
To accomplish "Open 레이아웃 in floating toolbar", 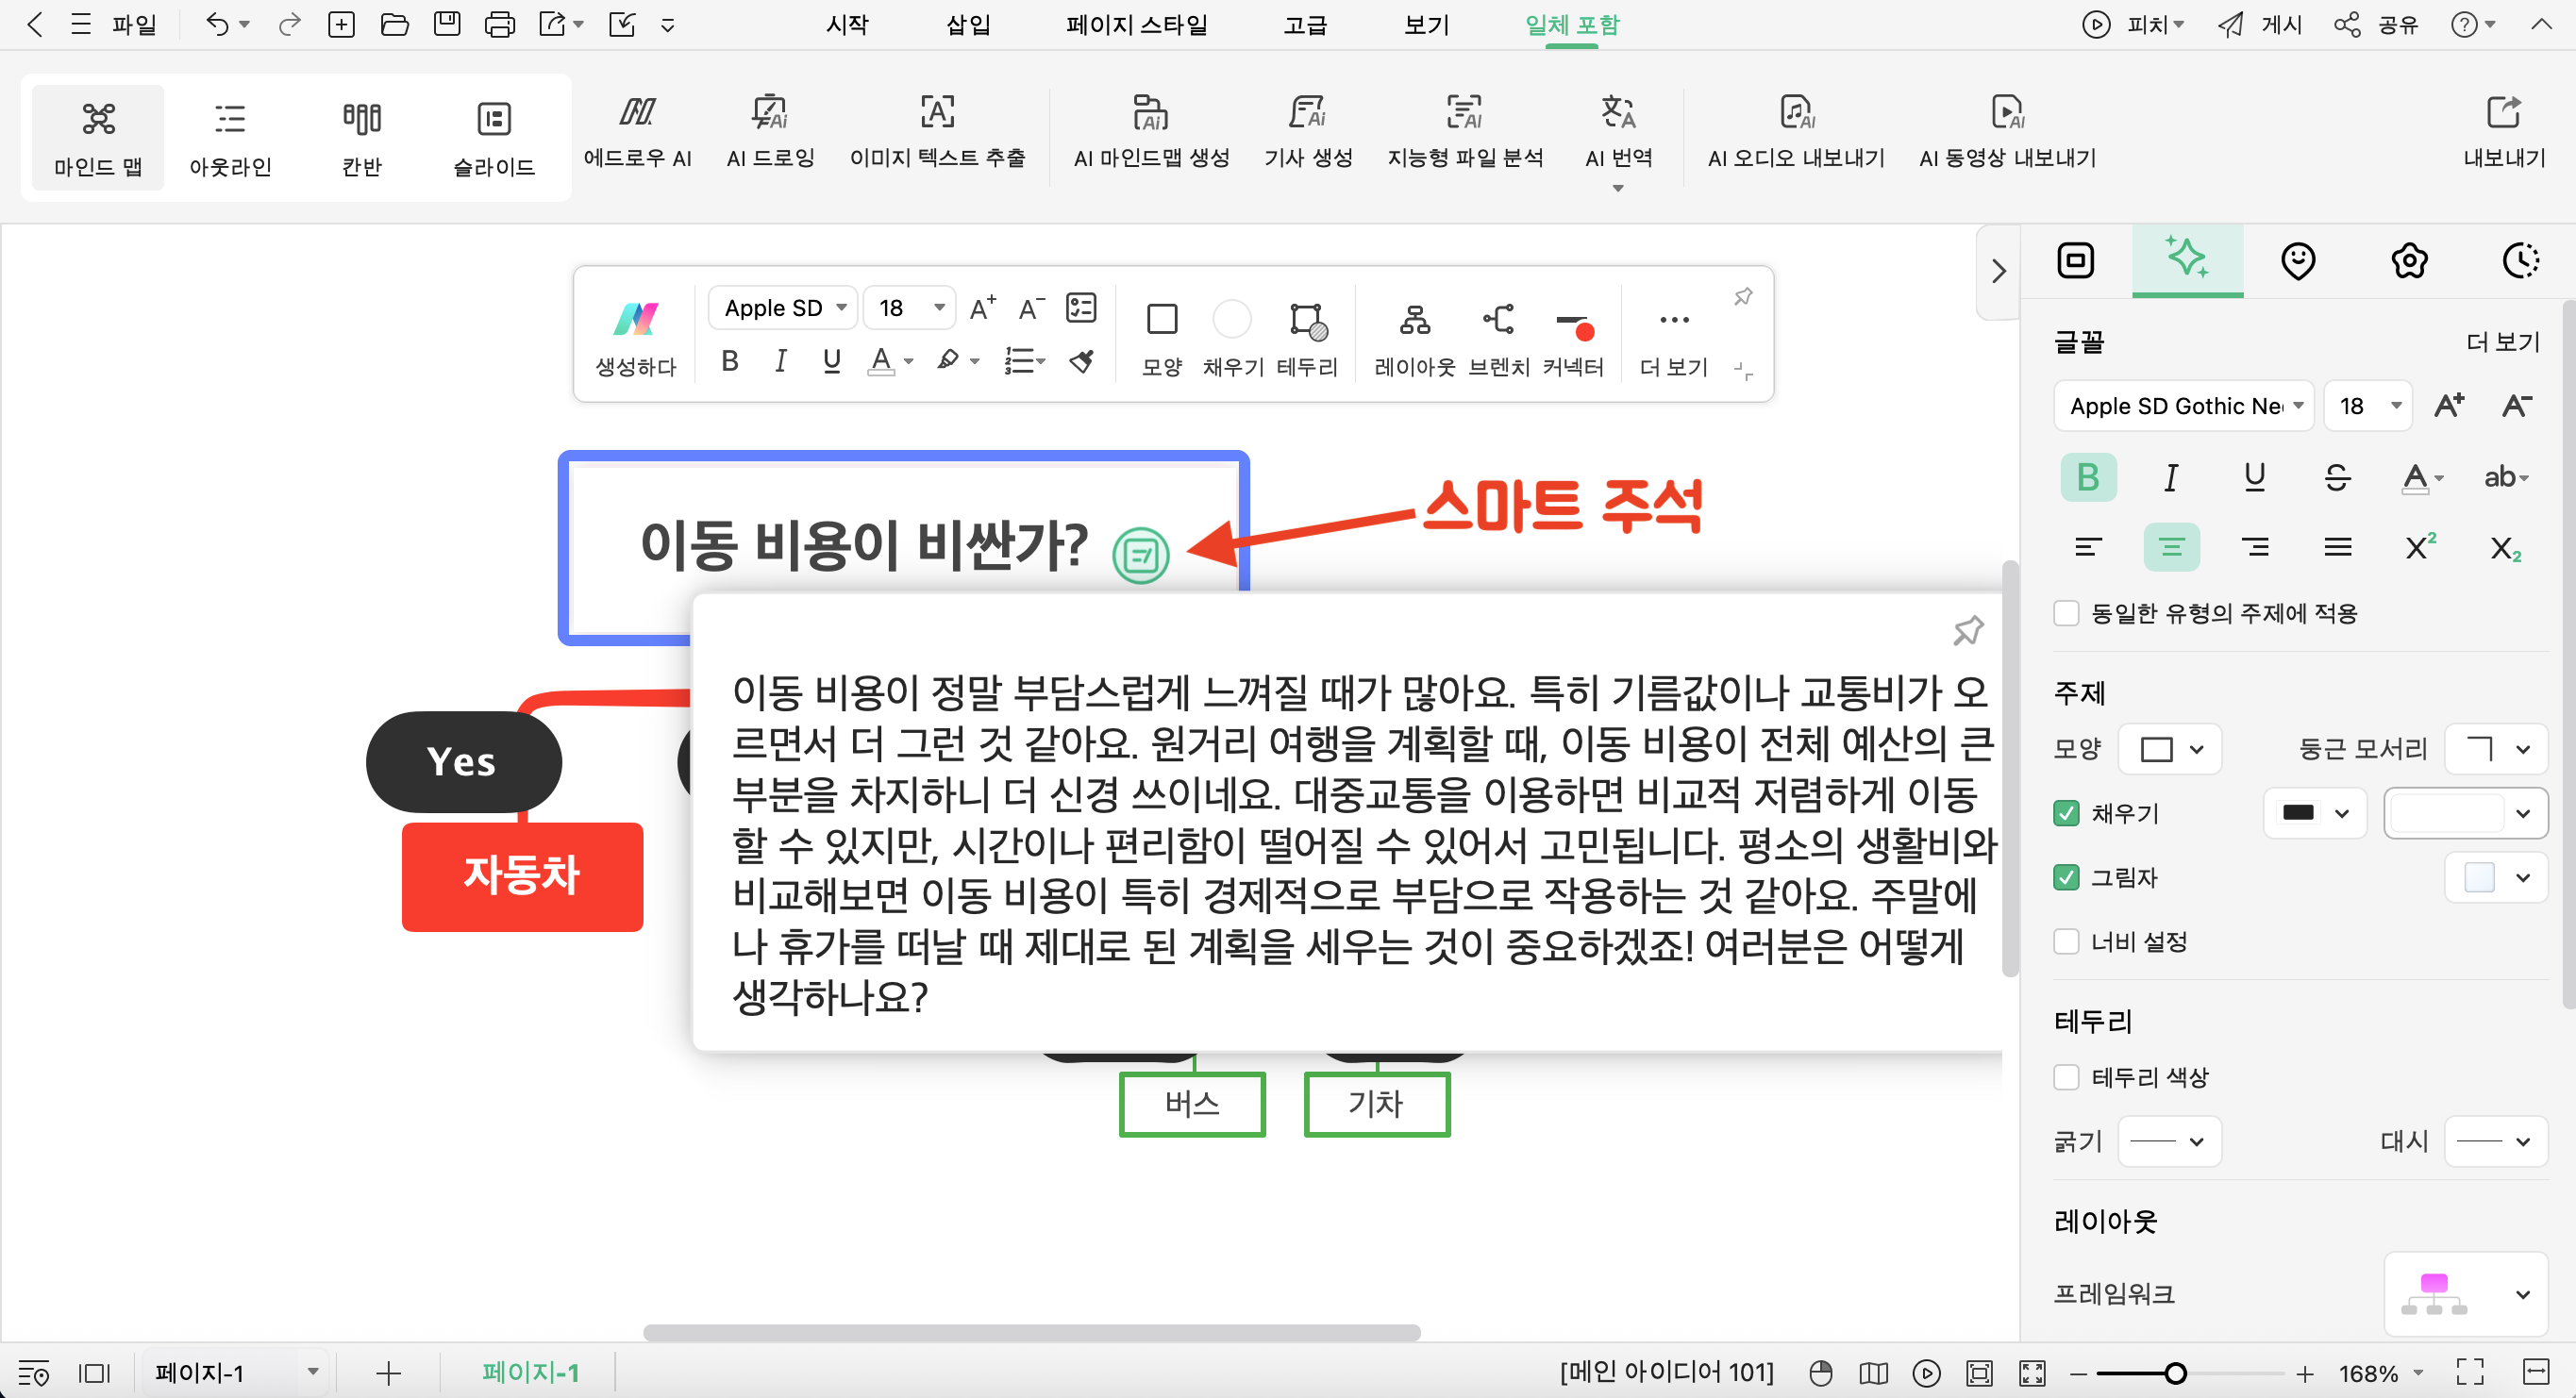I will (1414, 338).
